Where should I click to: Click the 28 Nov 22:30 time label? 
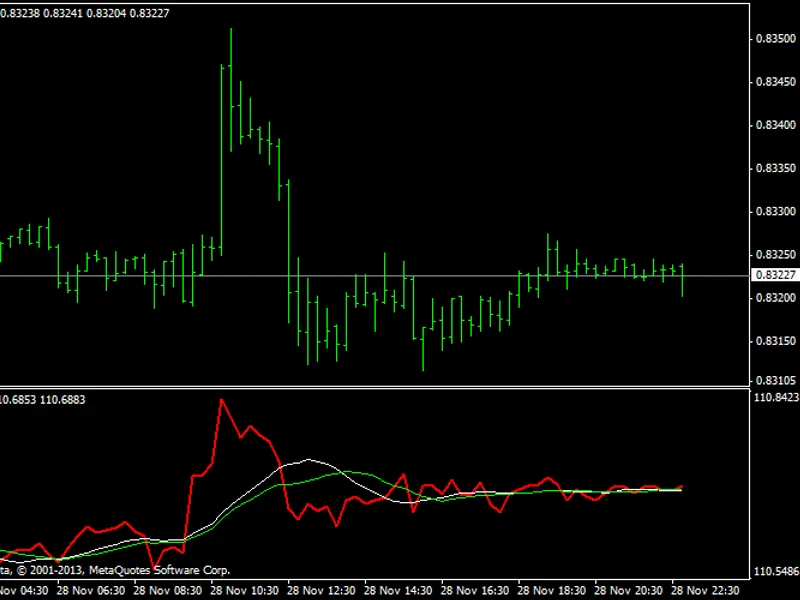click(x=705, y=591)
